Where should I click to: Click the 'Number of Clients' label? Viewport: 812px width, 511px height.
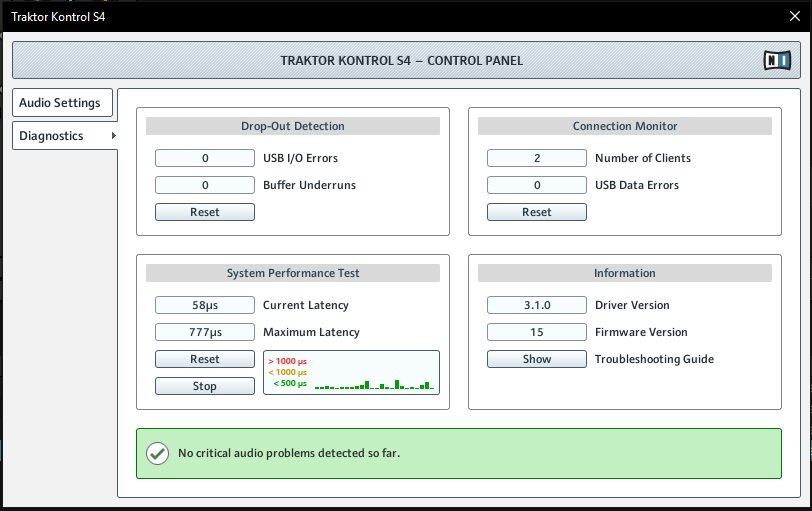pyautogui.click(x=643, y=158)
